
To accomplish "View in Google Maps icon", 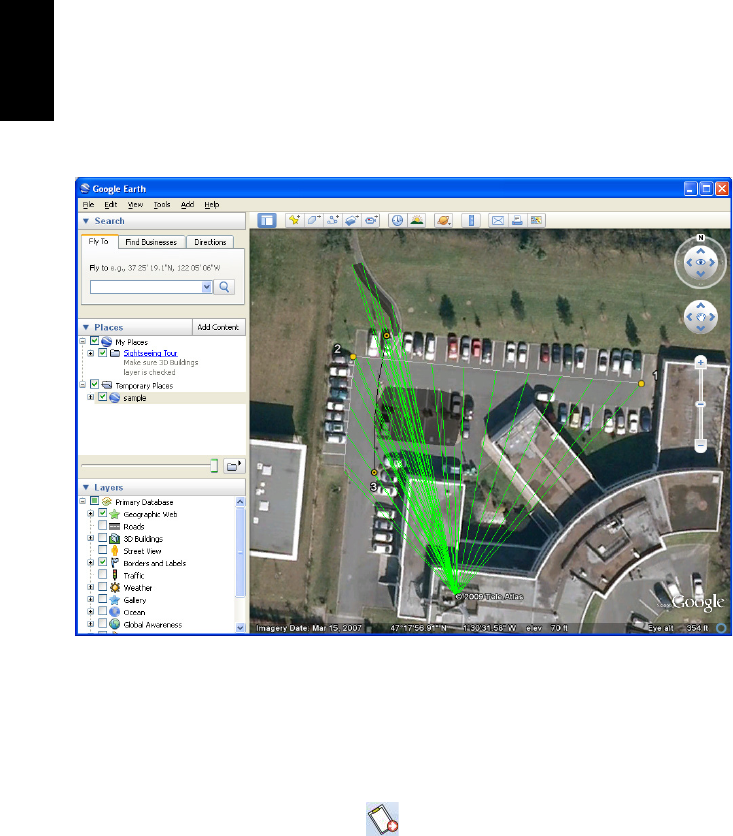I will pos(536,220).
